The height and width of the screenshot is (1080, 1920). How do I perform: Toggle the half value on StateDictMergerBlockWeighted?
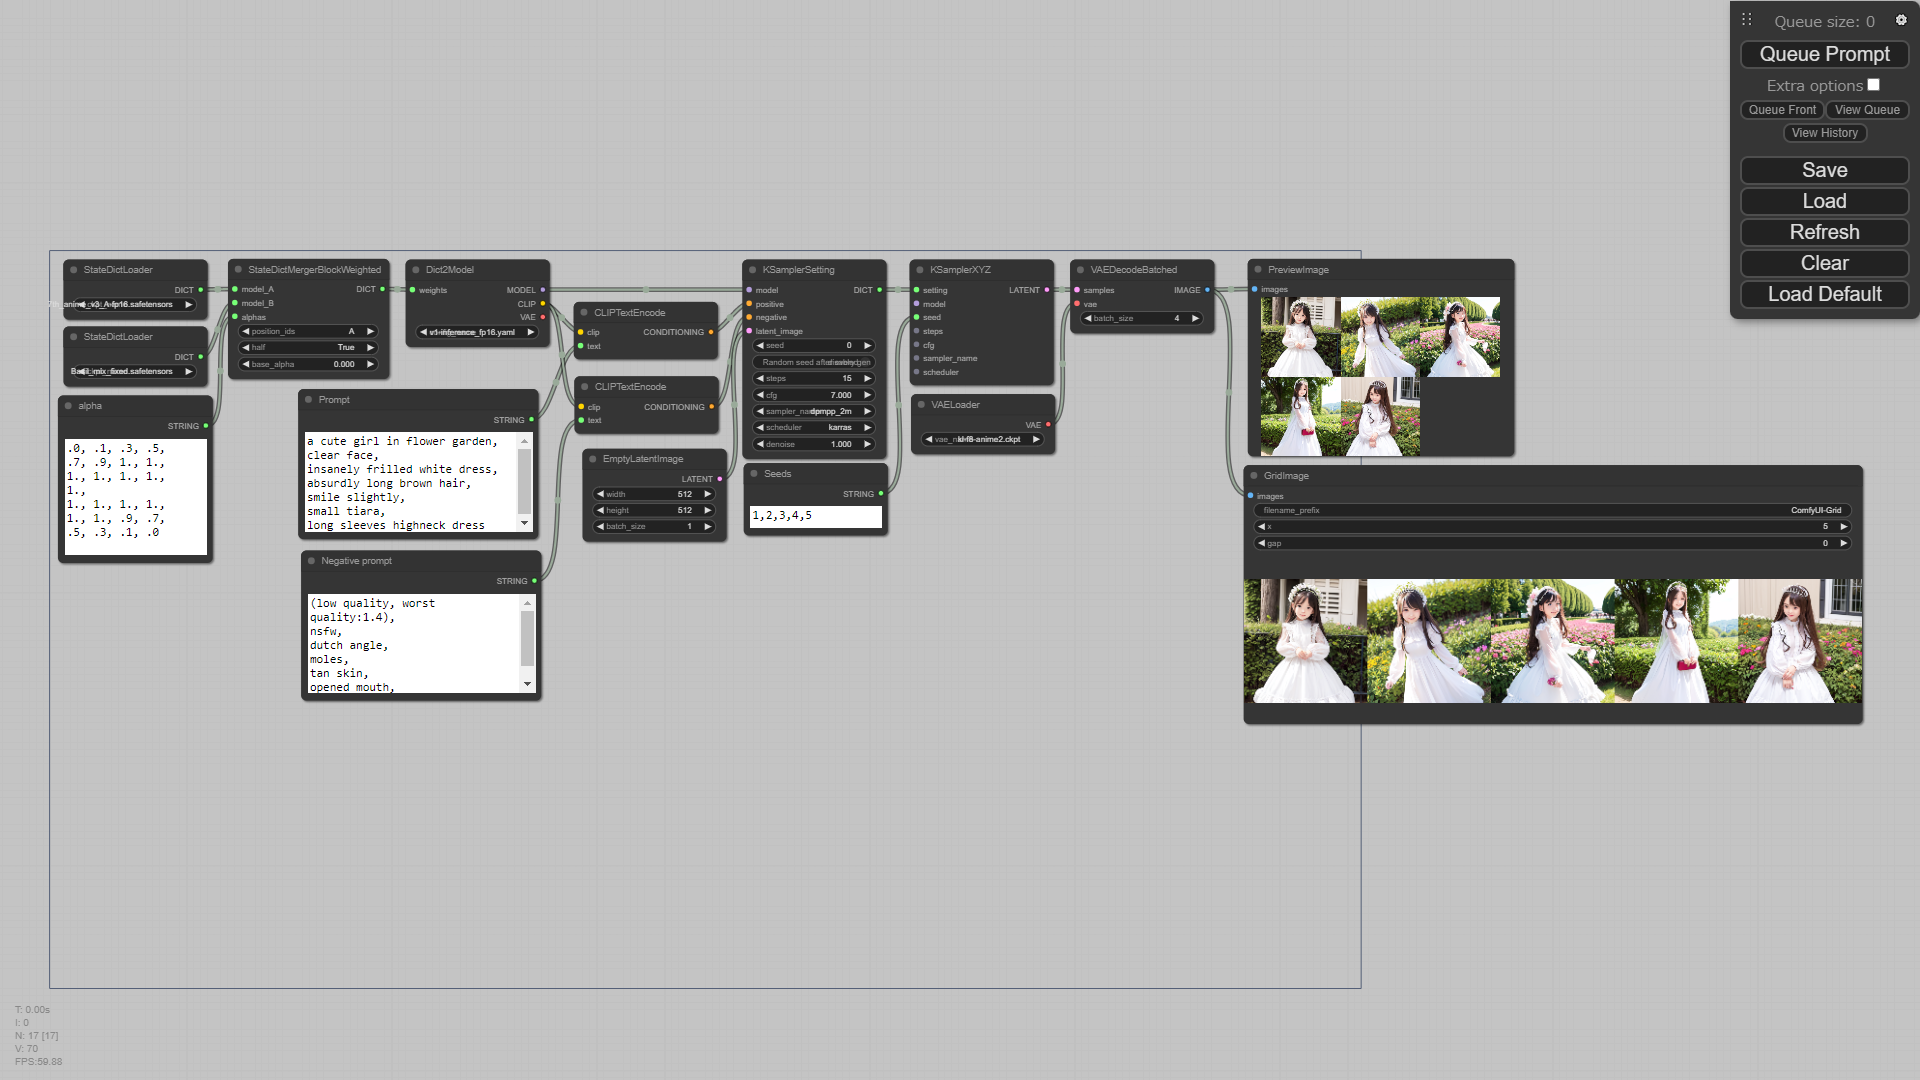[308, 347]
